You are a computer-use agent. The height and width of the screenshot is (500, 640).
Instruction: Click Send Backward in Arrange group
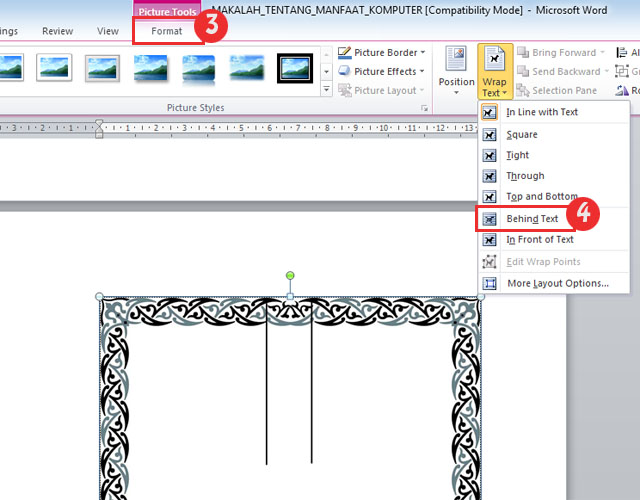pos(562,71)
